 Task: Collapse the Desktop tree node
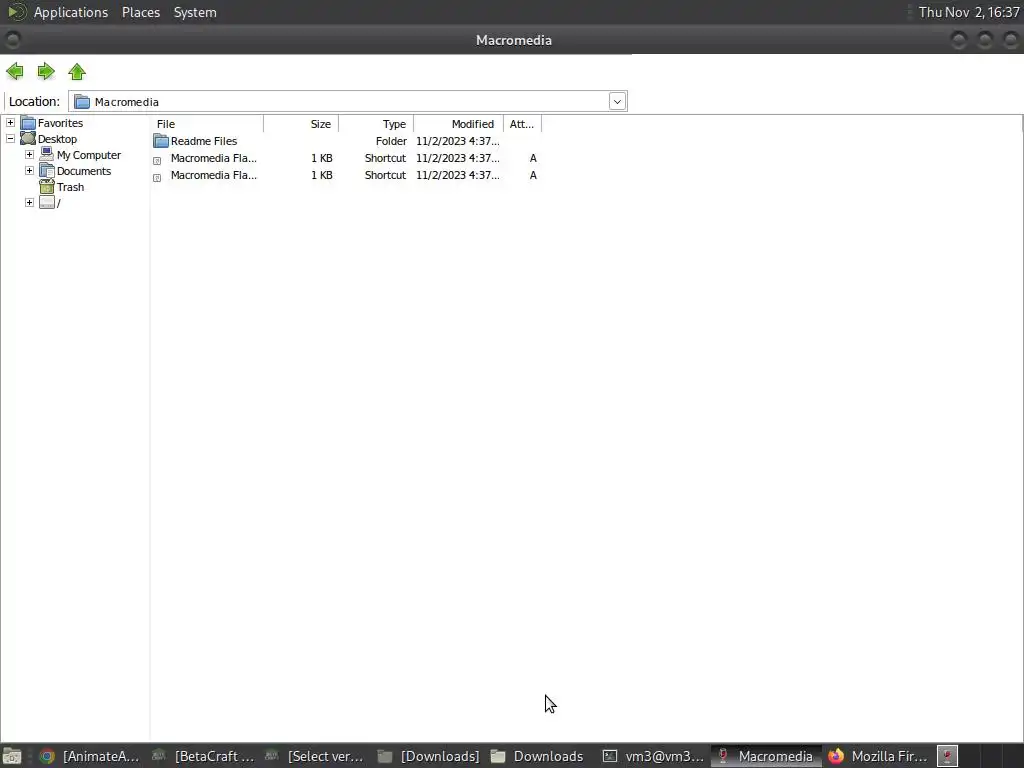(10, 138)
